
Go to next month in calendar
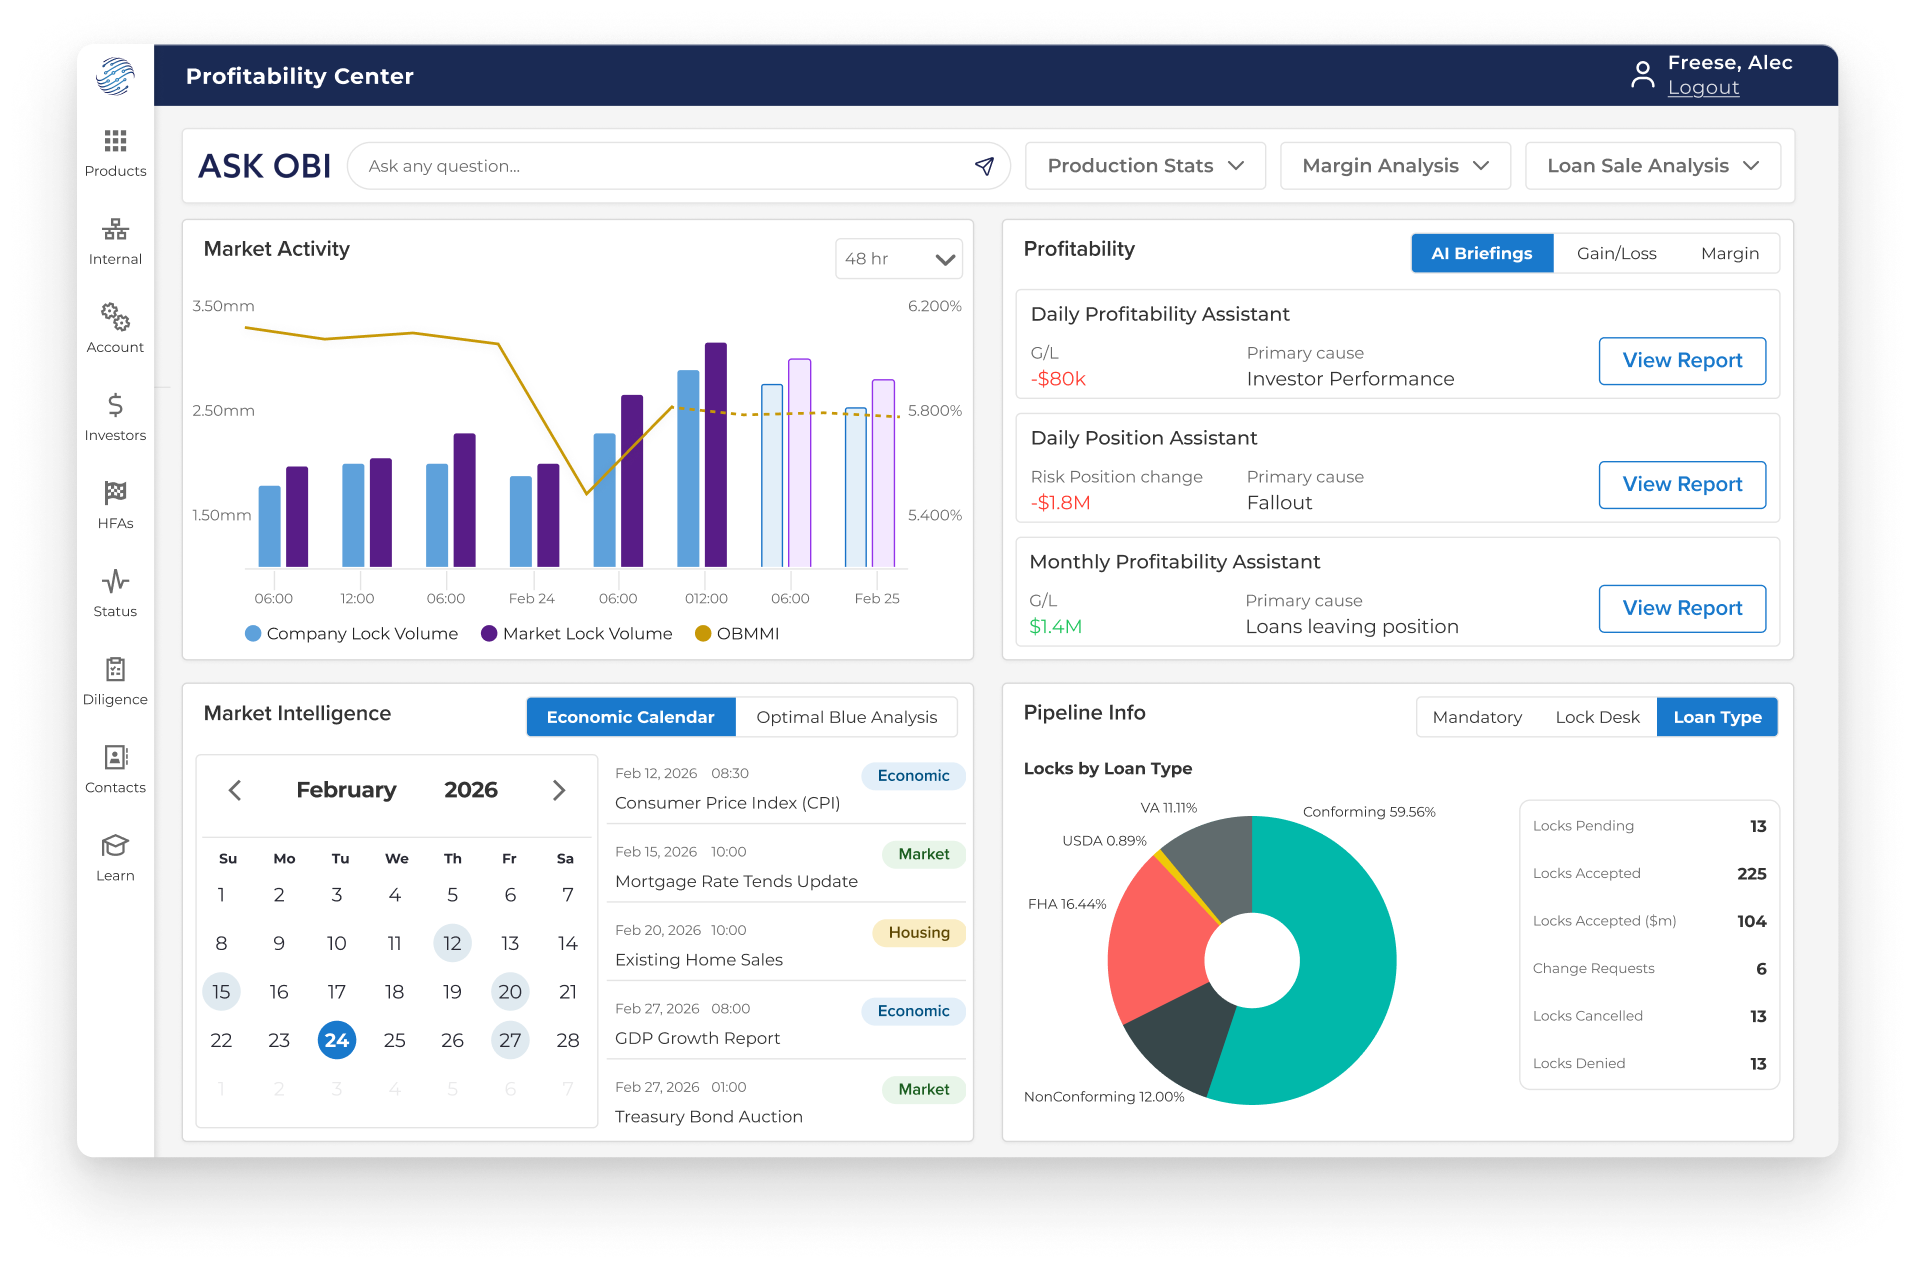559,790
